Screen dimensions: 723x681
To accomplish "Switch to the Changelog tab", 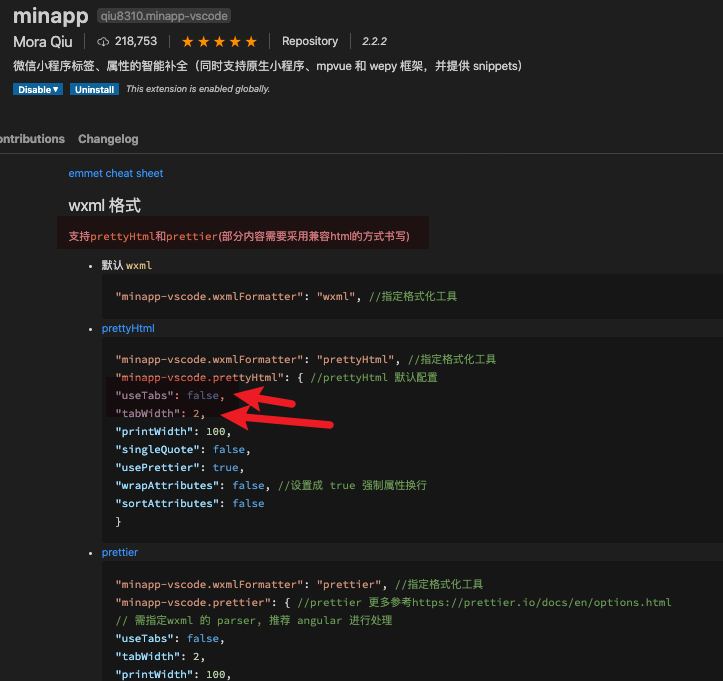I will [108, 139].
